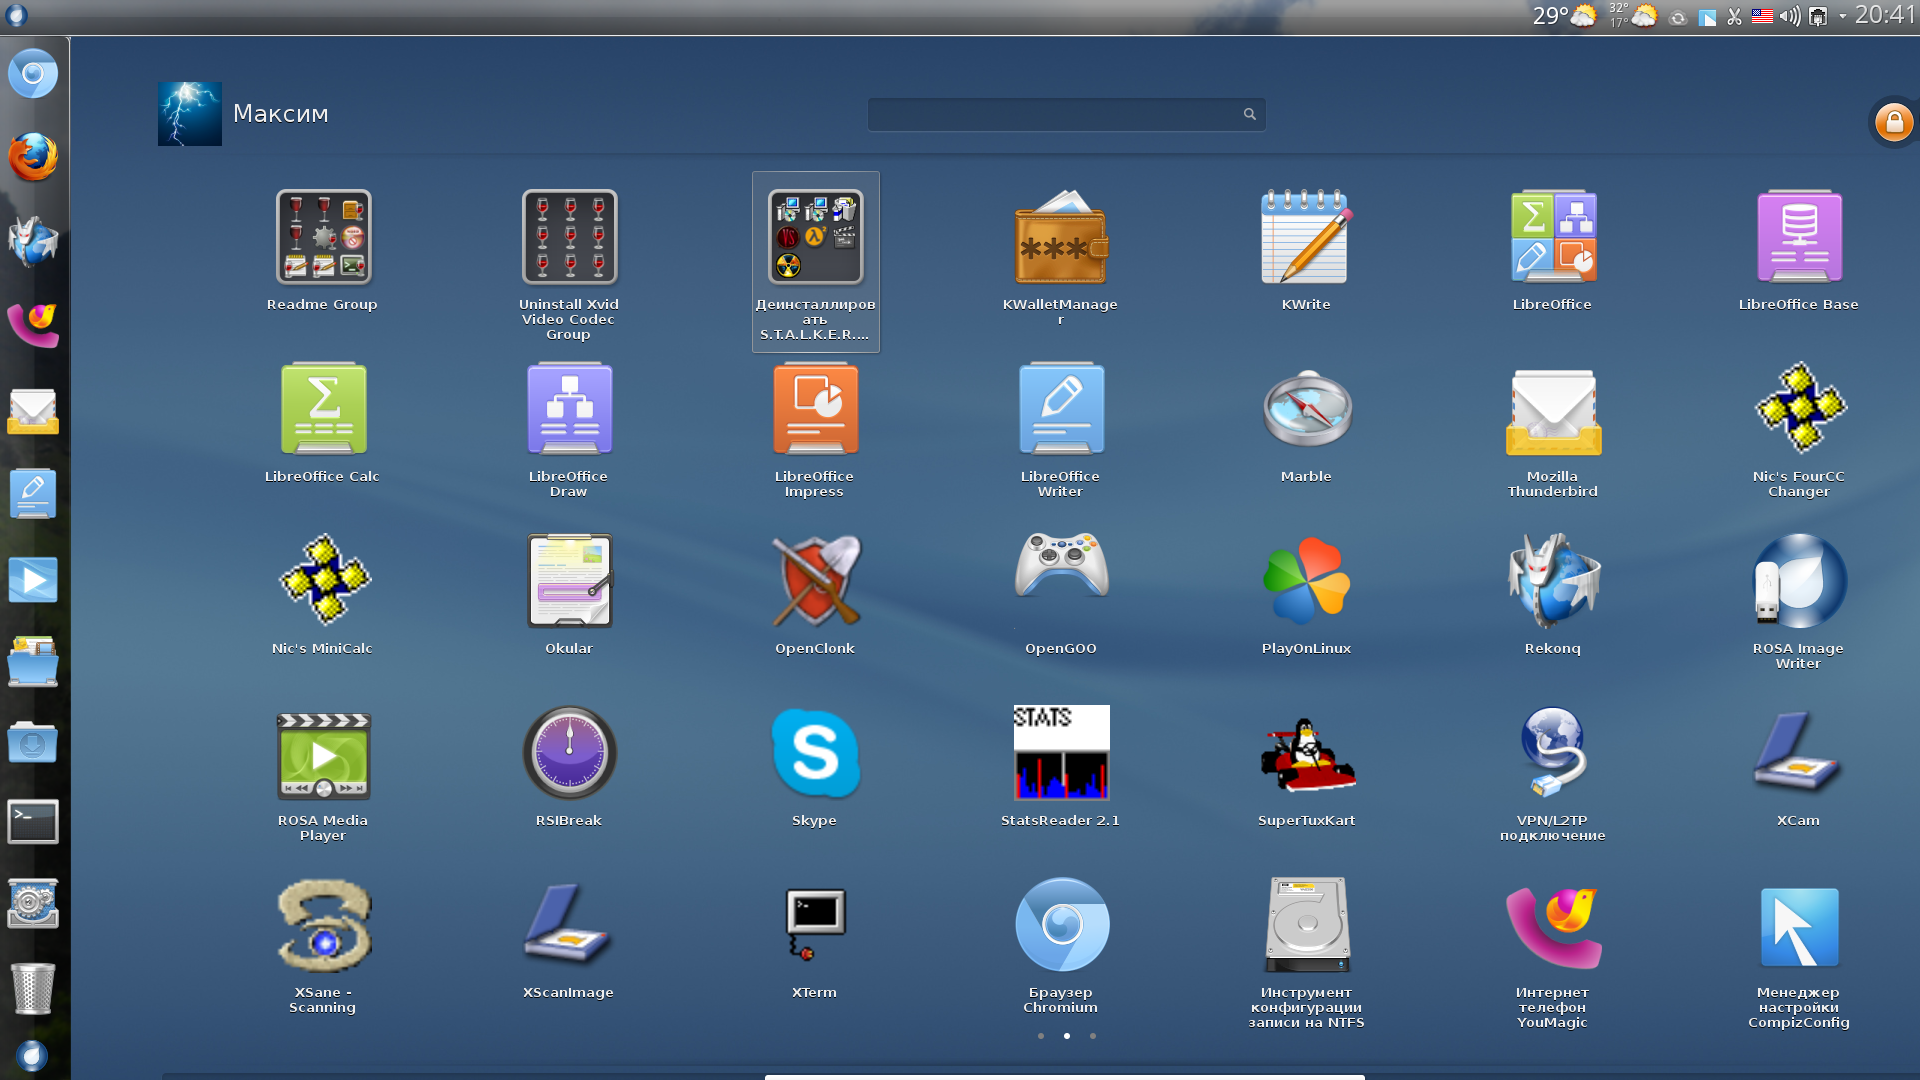The image size is (1920, 1080).
Task: Open the Максим user avatar thumbnail
Action: pyautogui.click(x=190, y=114)
